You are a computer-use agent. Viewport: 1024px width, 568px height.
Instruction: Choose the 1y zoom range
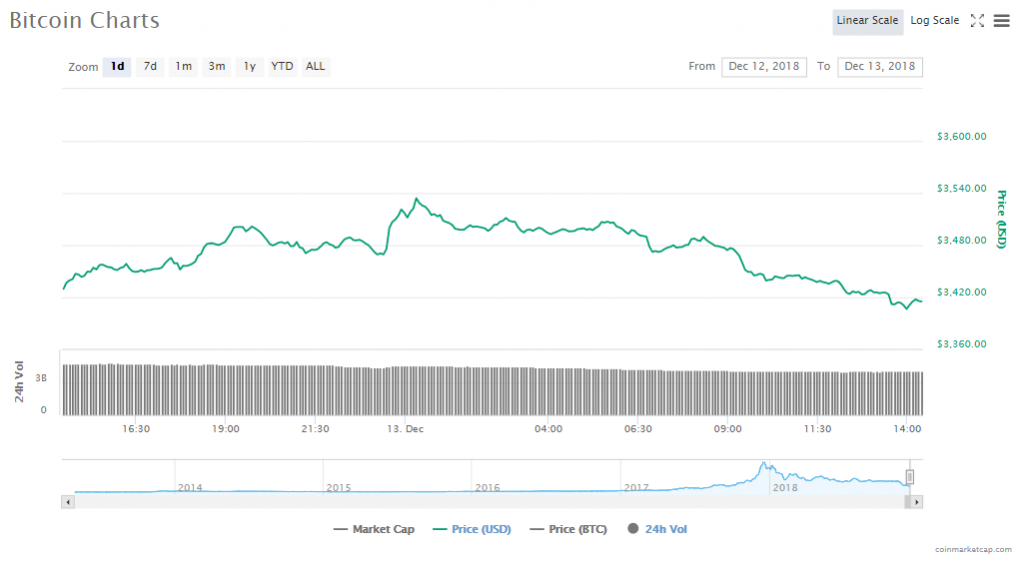(249, 67)
